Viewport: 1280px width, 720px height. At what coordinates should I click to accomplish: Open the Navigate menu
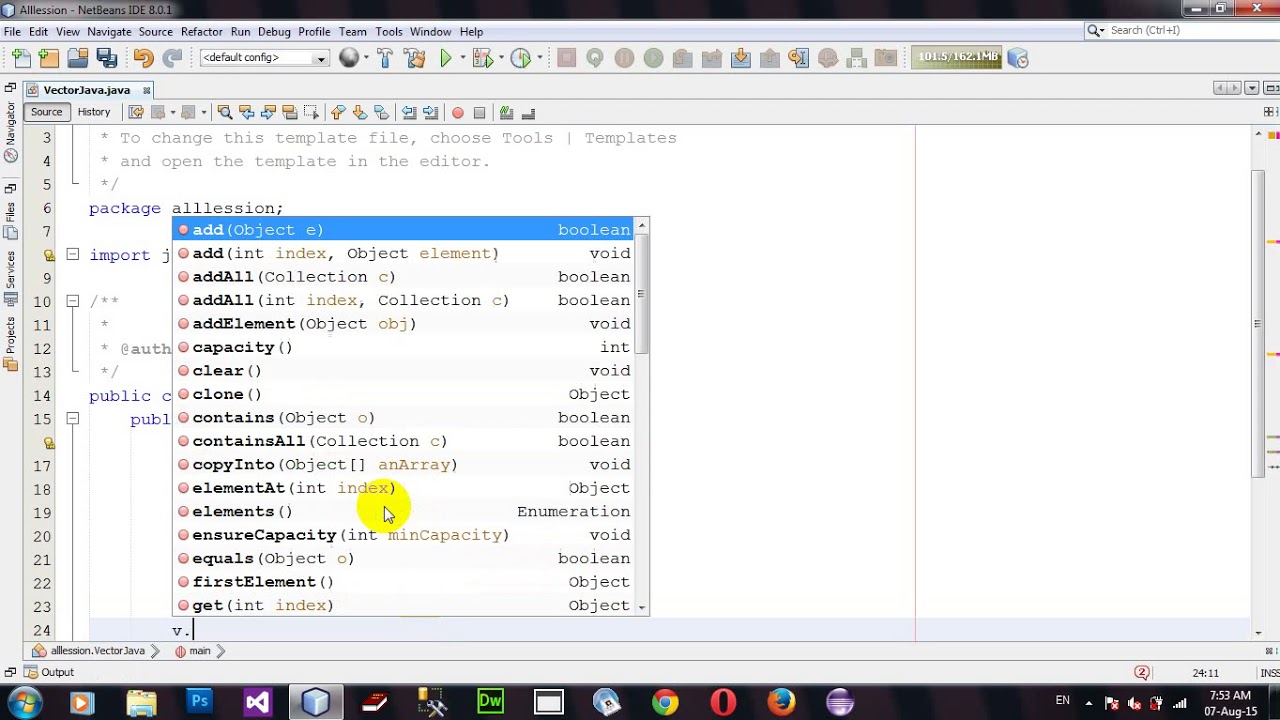tap(109, 31)
